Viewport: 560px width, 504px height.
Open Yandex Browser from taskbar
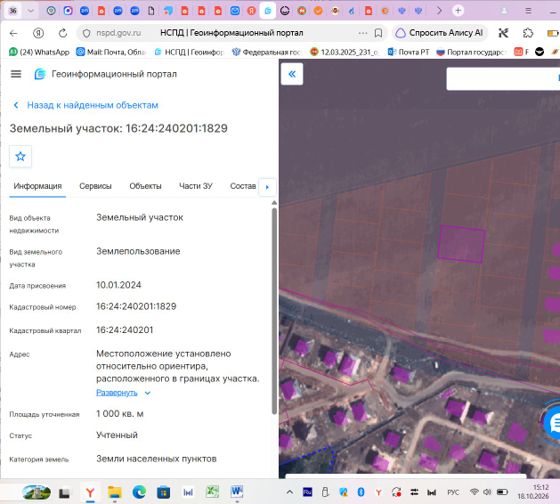point(90,493)
